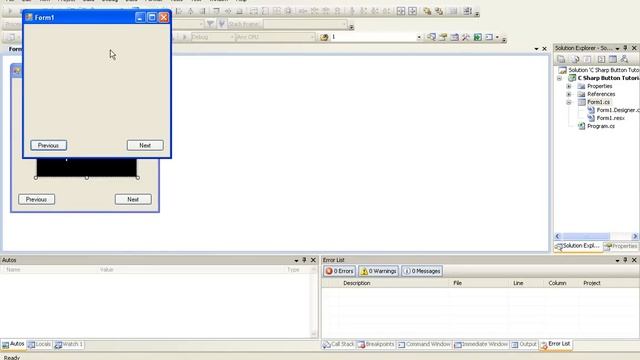Switch to the Call Stack tab
The width and height of the screenshot is (640, 360).
[338, 344]
